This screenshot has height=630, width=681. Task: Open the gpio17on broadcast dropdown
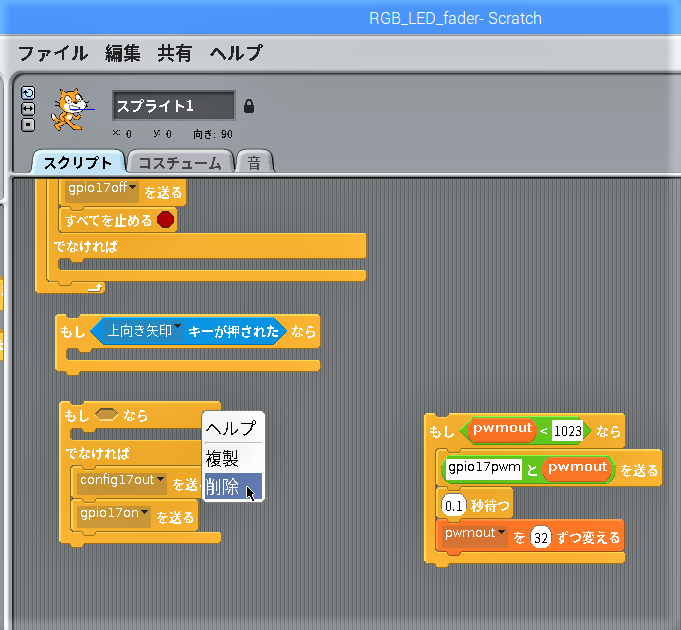pos(114,516)
